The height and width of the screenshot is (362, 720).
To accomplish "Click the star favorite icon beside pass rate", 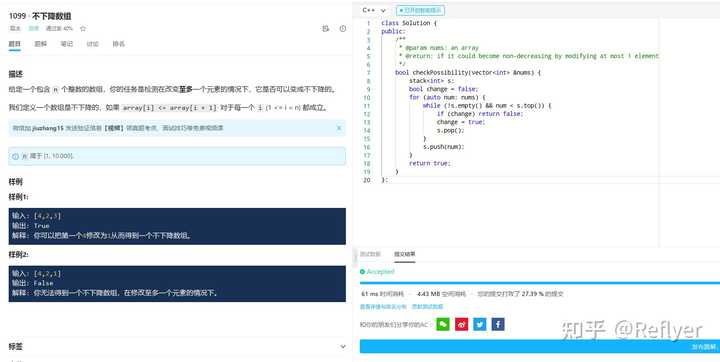I will click(83, 28).
